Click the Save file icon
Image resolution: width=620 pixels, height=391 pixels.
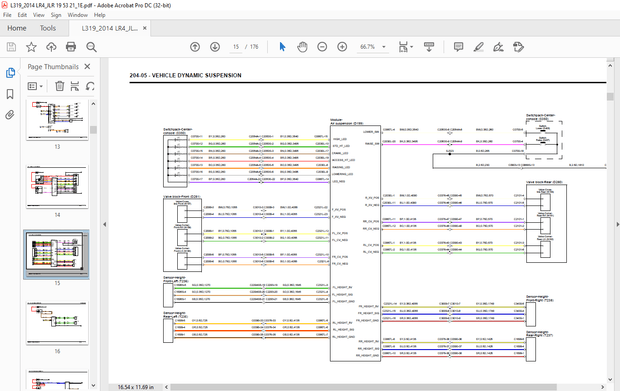[11, 47]
